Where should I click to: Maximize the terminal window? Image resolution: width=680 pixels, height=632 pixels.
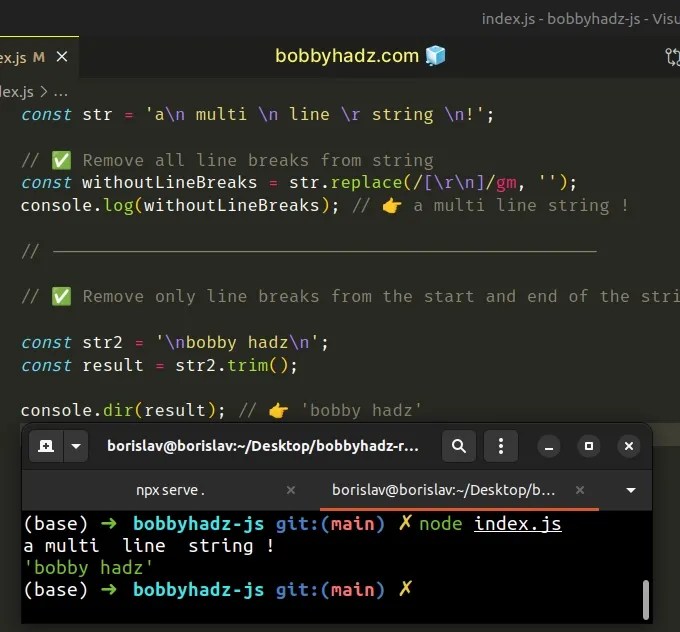pos(589,446)
